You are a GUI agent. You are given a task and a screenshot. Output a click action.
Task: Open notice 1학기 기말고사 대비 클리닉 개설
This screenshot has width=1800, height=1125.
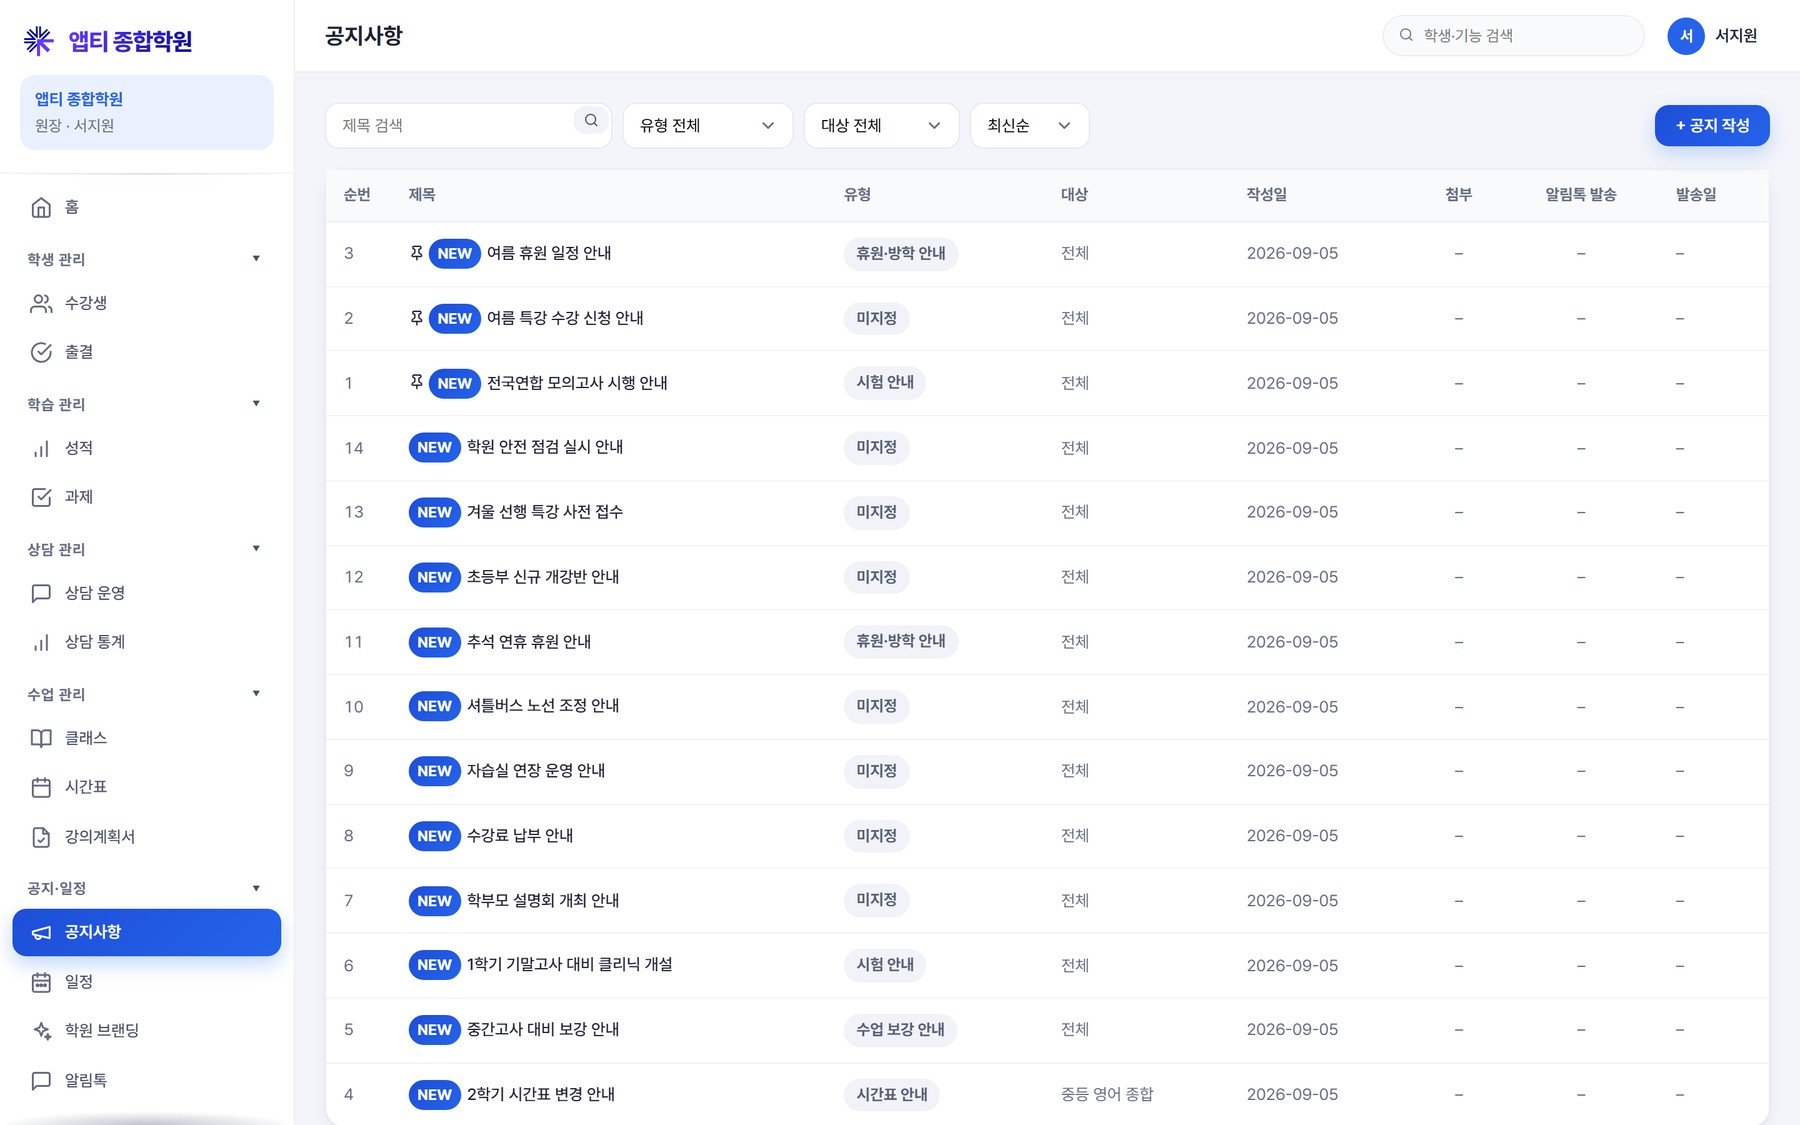tap(569, 964)
